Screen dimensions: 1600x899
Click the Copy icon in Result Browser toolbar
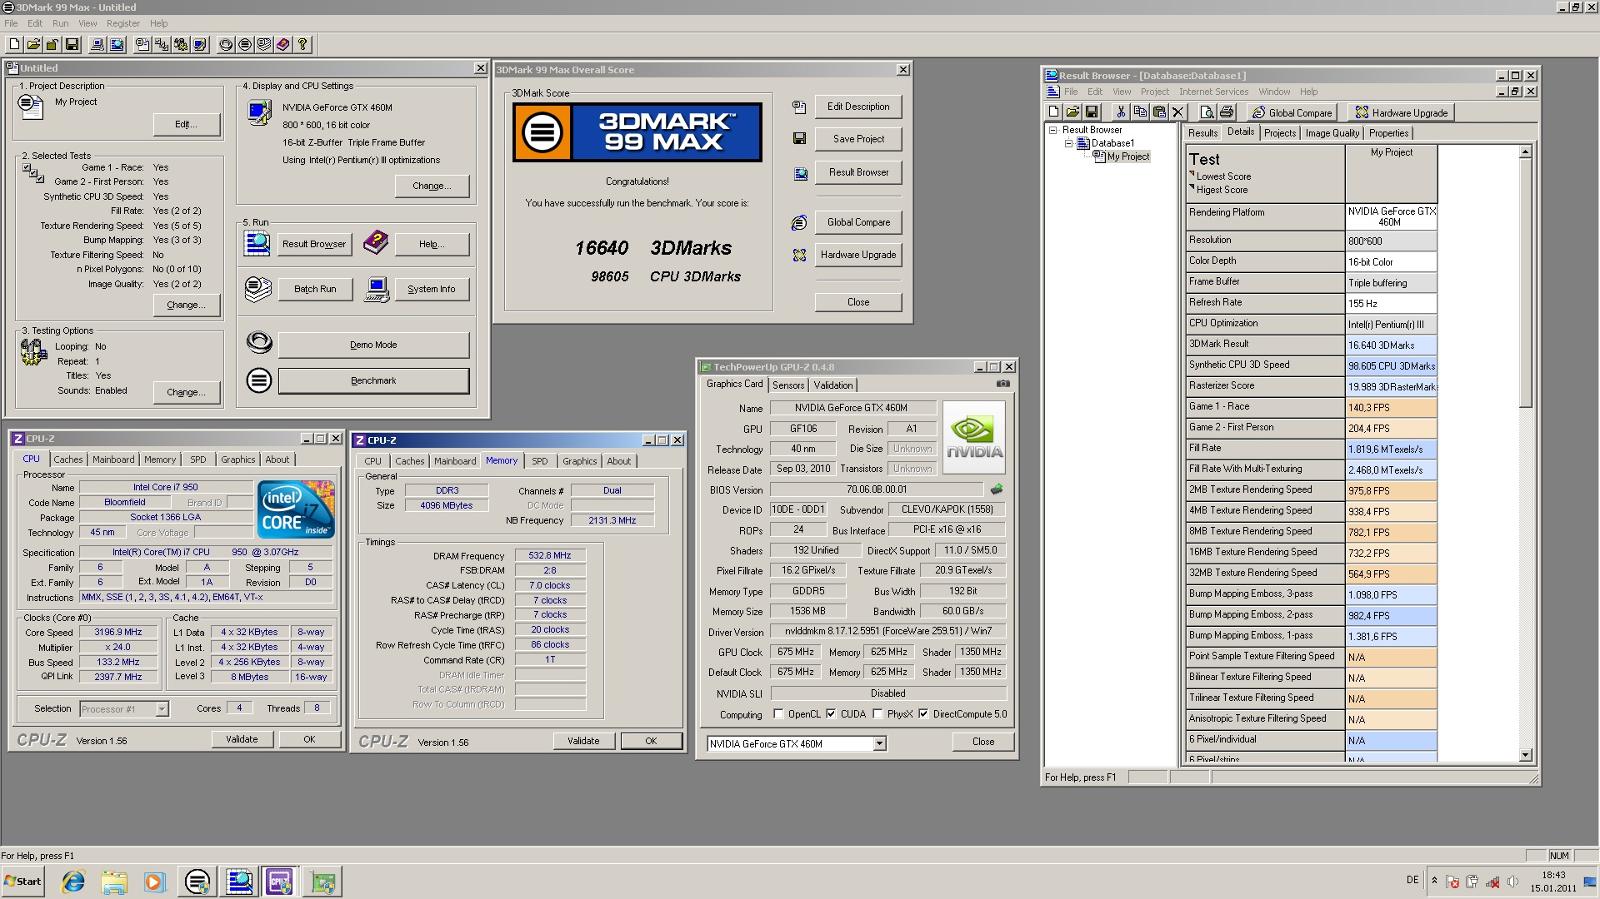point(1140,112)
